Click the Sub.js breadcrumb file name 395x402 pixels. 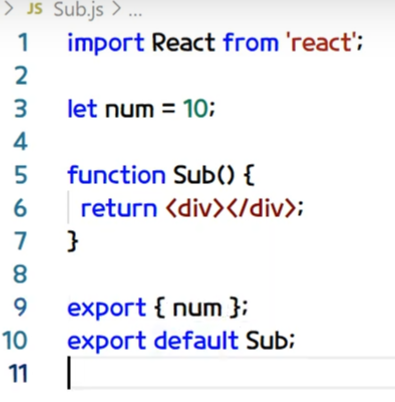click(x=79, y=10)
